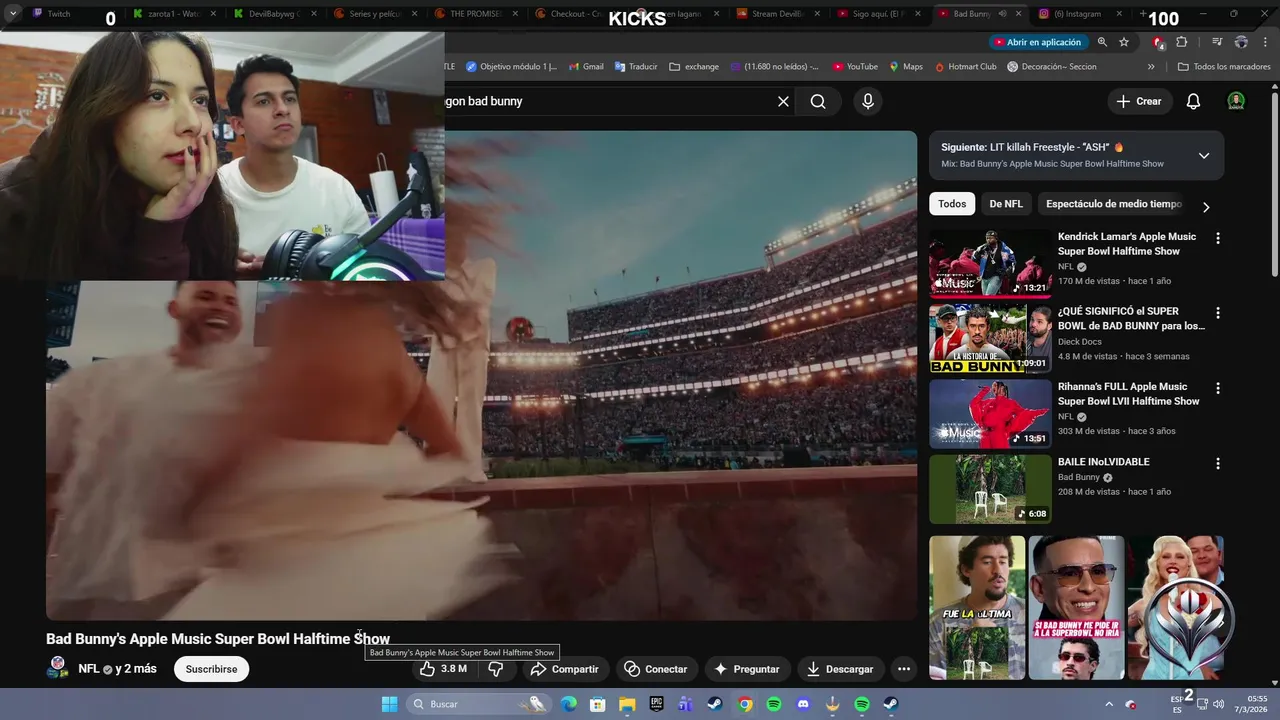
Task: Open the Gmail bookmark
Action: point(586,67)
